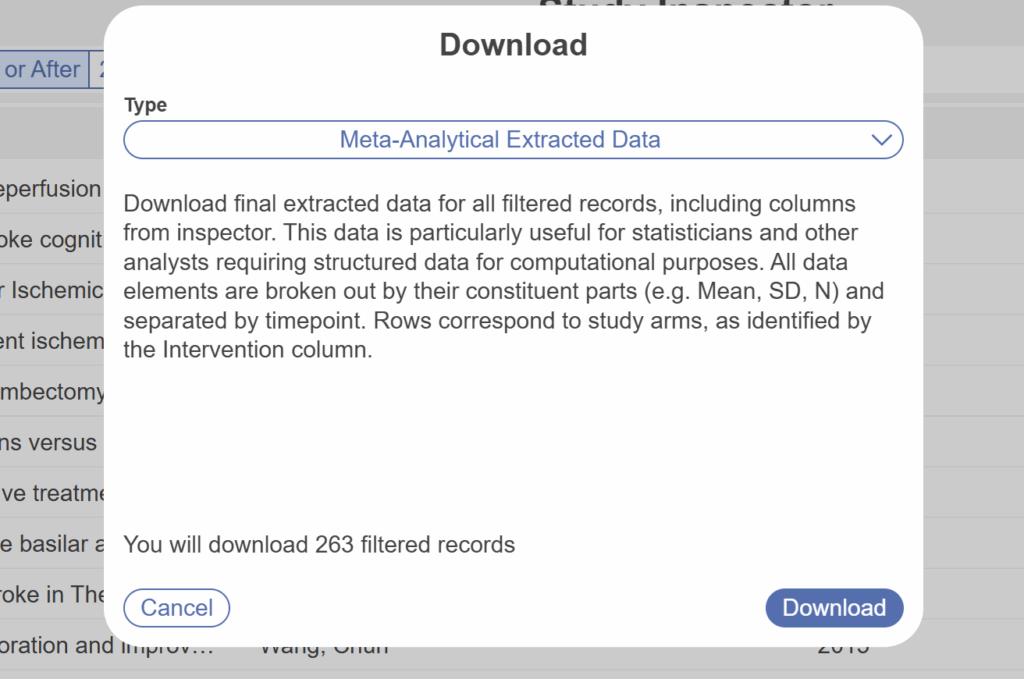
Task: Click the "Type" field label
Action: click(146, 105)
